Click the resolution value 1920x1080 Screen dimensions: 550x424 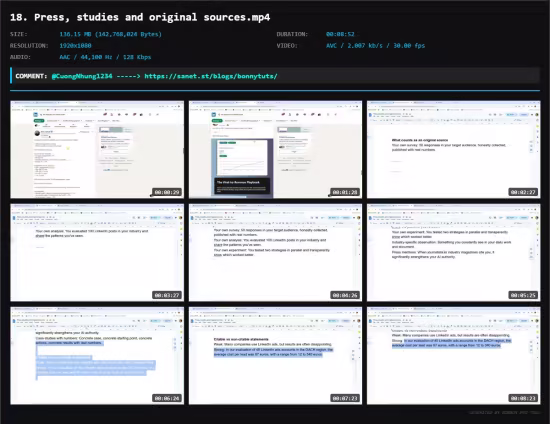point(75,46)
